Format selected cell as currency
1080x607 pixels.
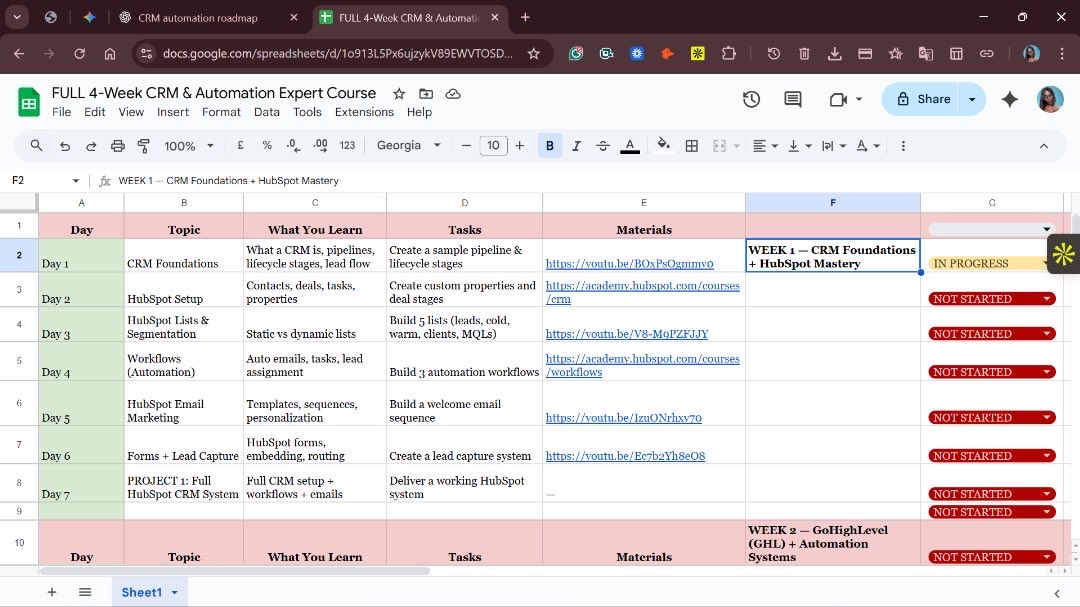(241, 145)
